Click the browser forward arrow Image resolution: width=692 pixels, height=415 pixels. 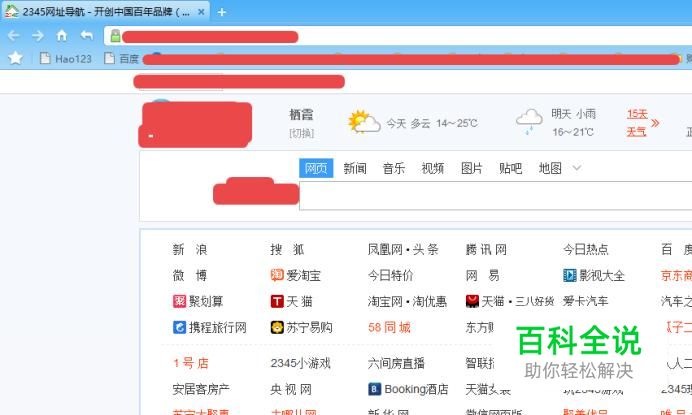(38, 35)
